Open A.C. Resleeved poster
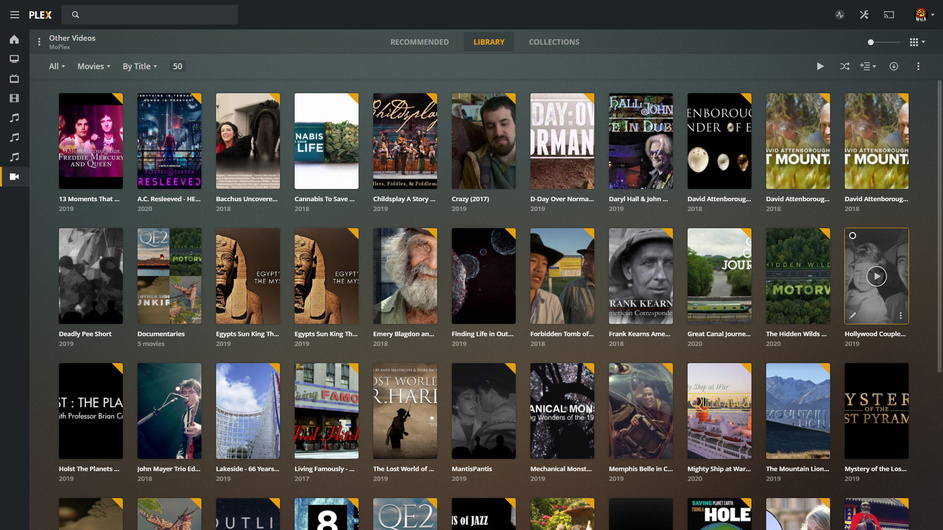The width and height of the screenshot is (943, 530). 169,141
